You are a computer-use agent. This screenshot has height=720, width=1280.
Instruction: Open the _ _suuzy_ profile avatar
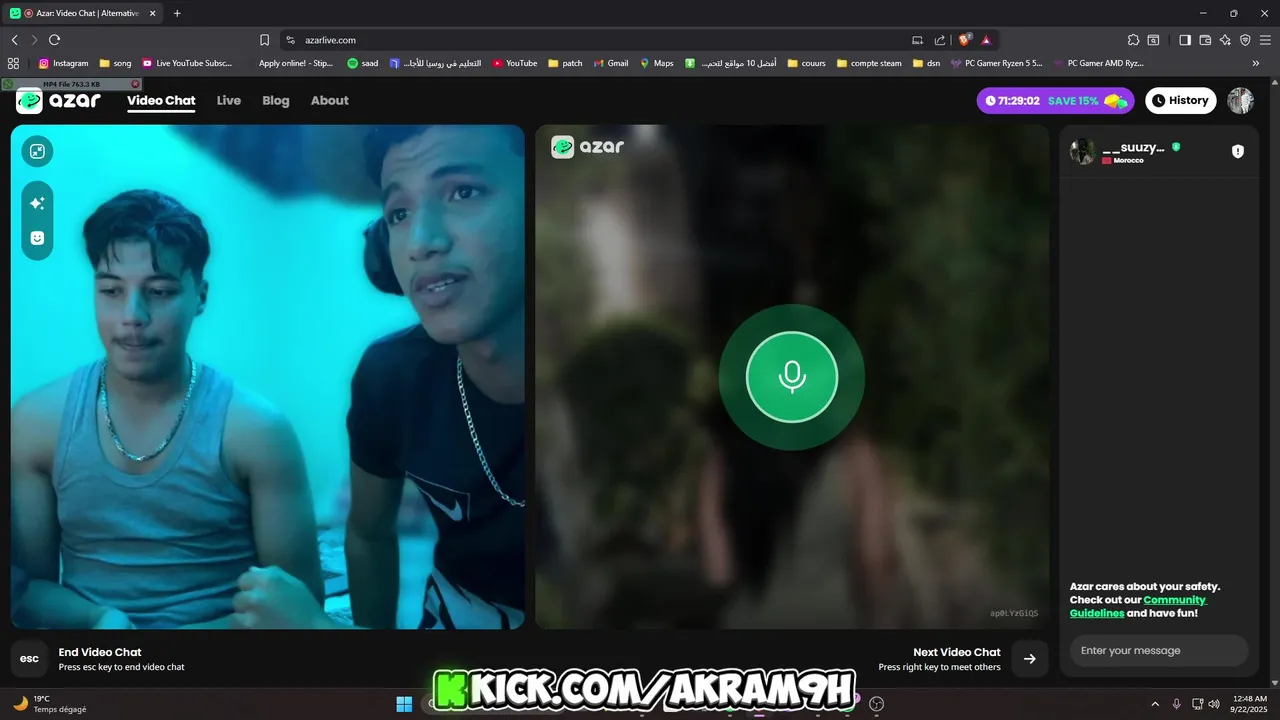[1082, 152]
